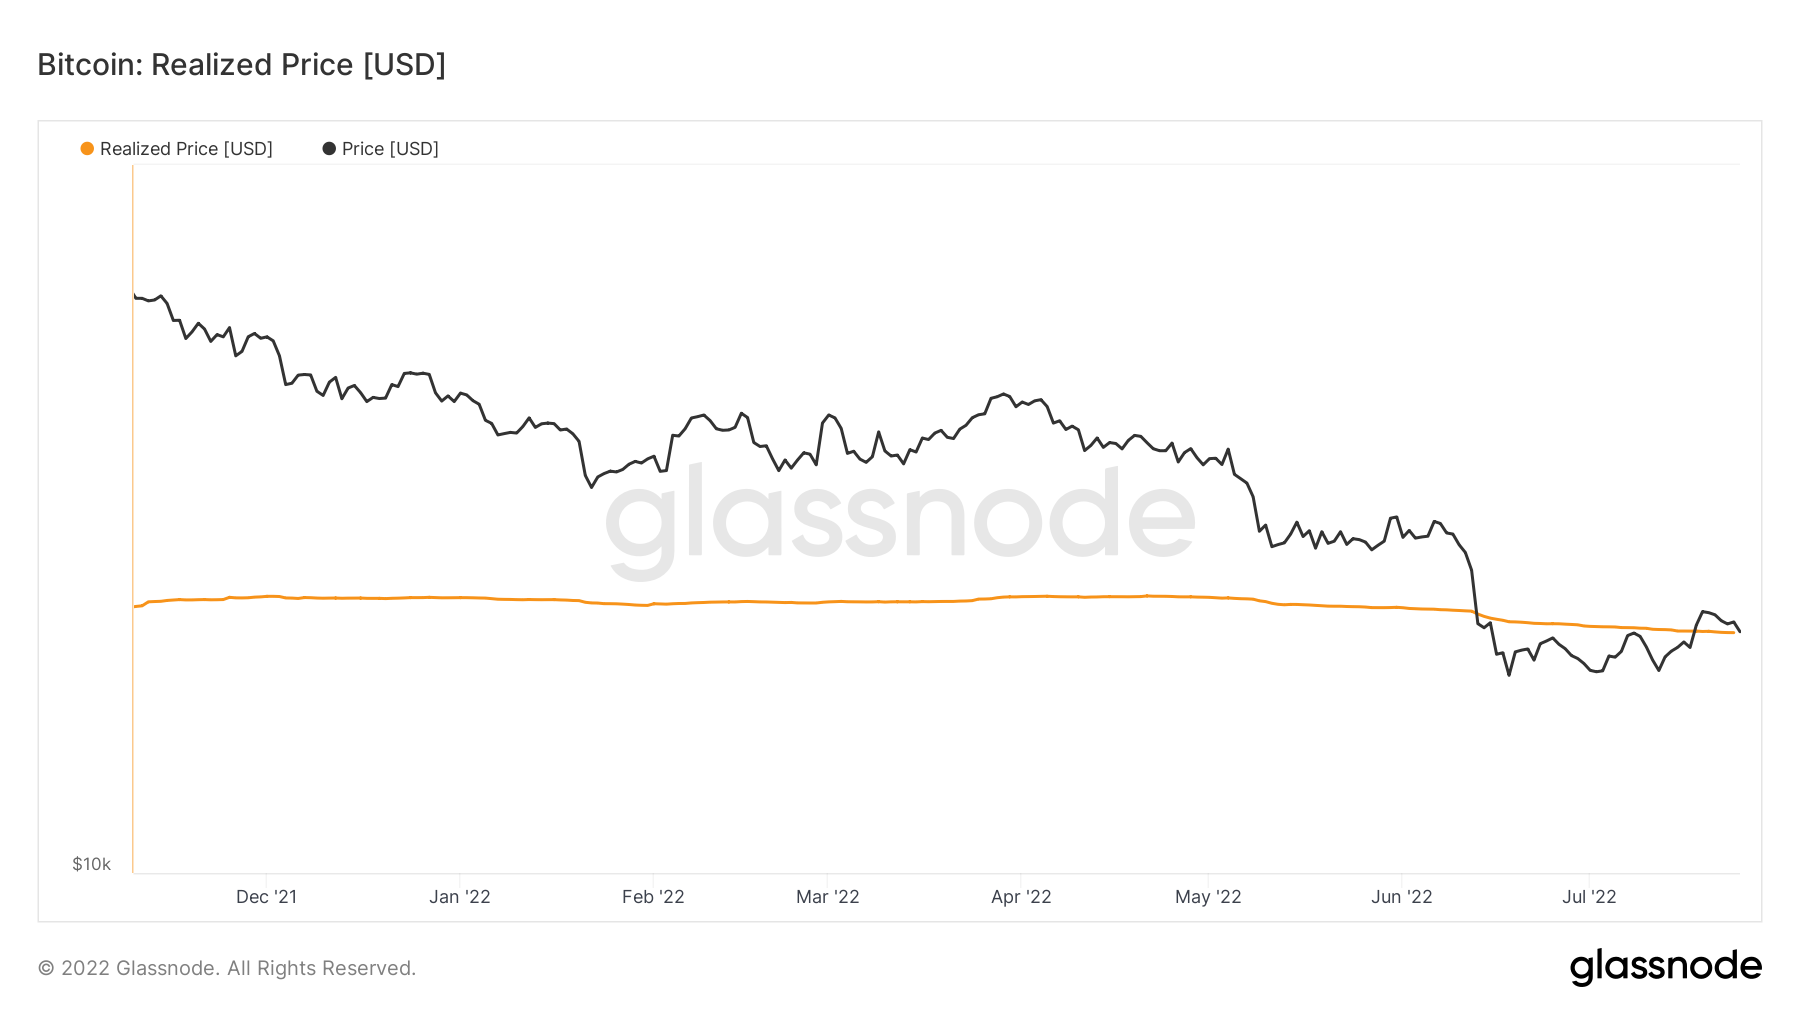Select the Dec '21 axis label
This screenshot has height=1013, width=1800.
pos(266,897)
